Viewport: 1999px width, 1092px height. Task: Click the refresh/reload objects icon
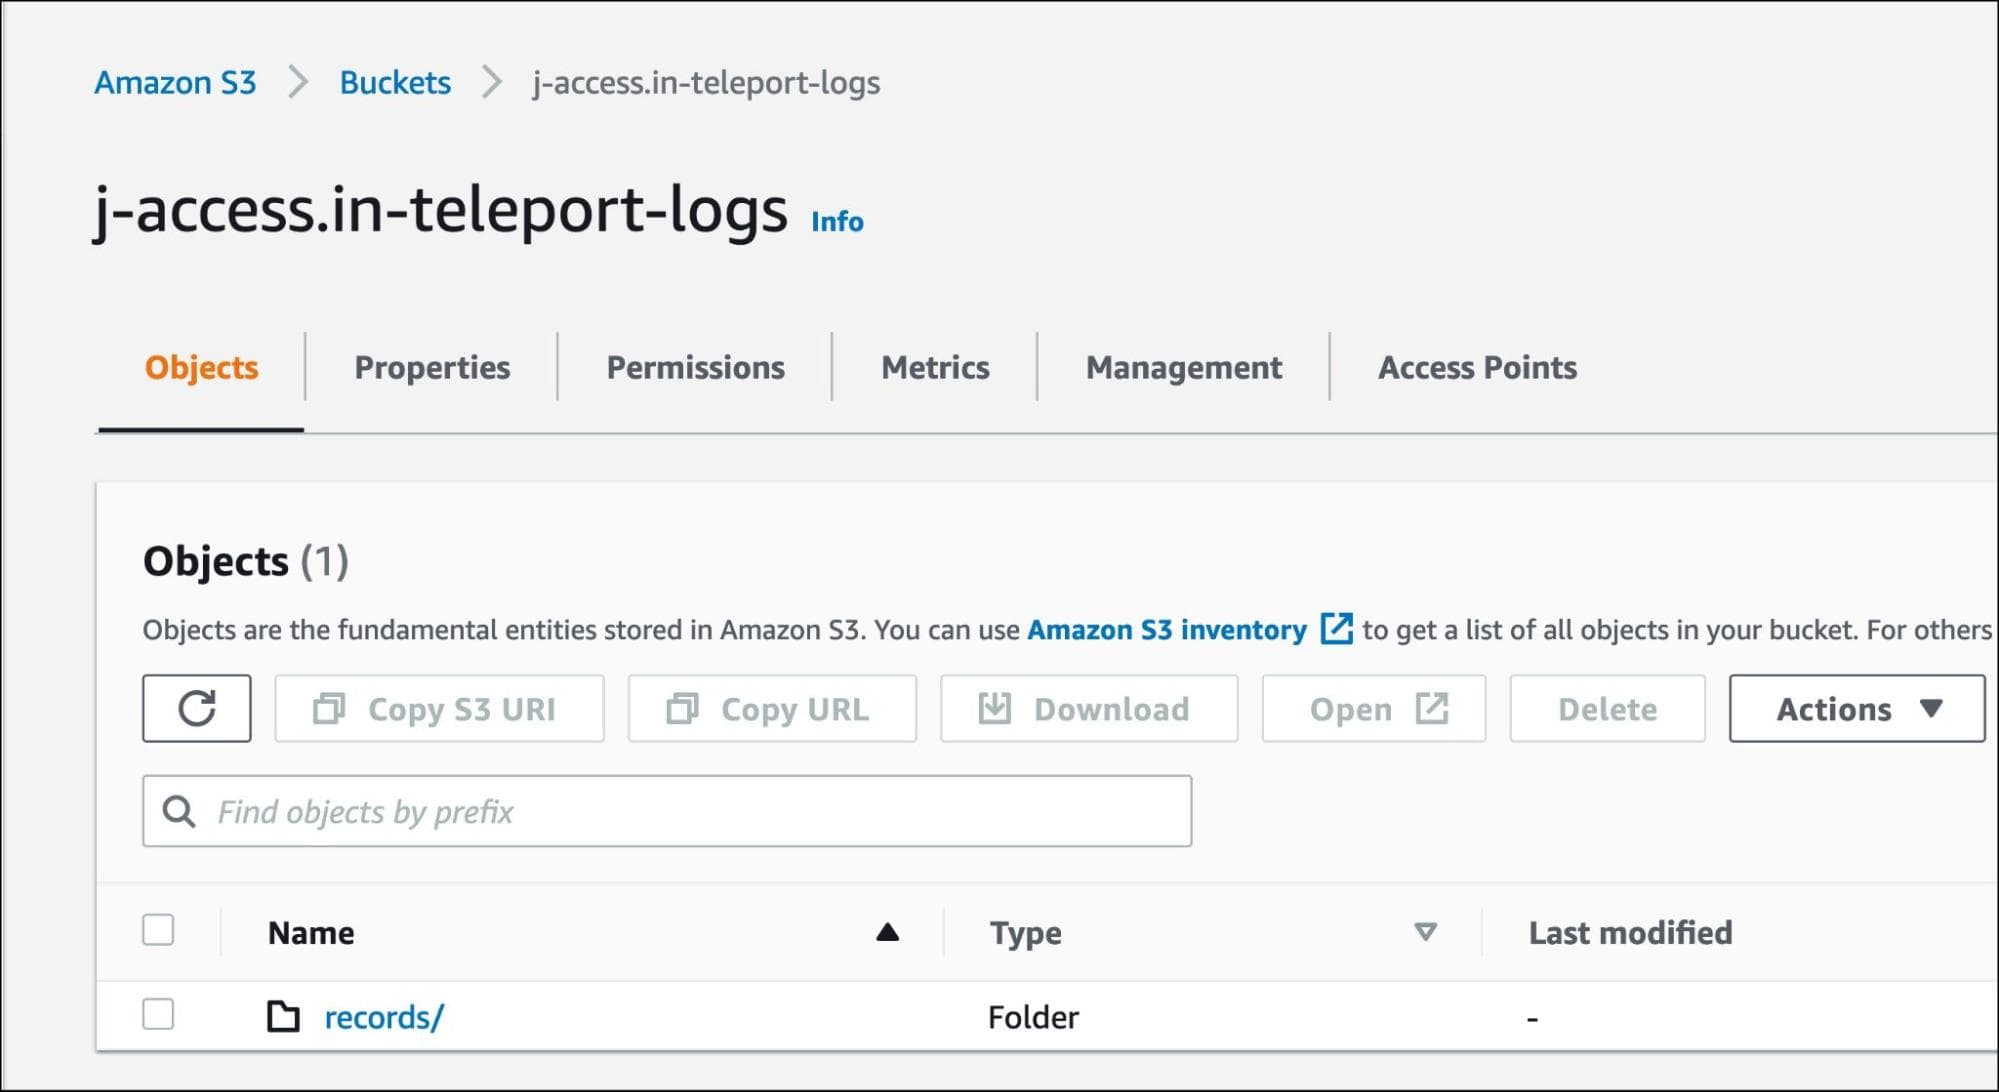coord(196,707)
